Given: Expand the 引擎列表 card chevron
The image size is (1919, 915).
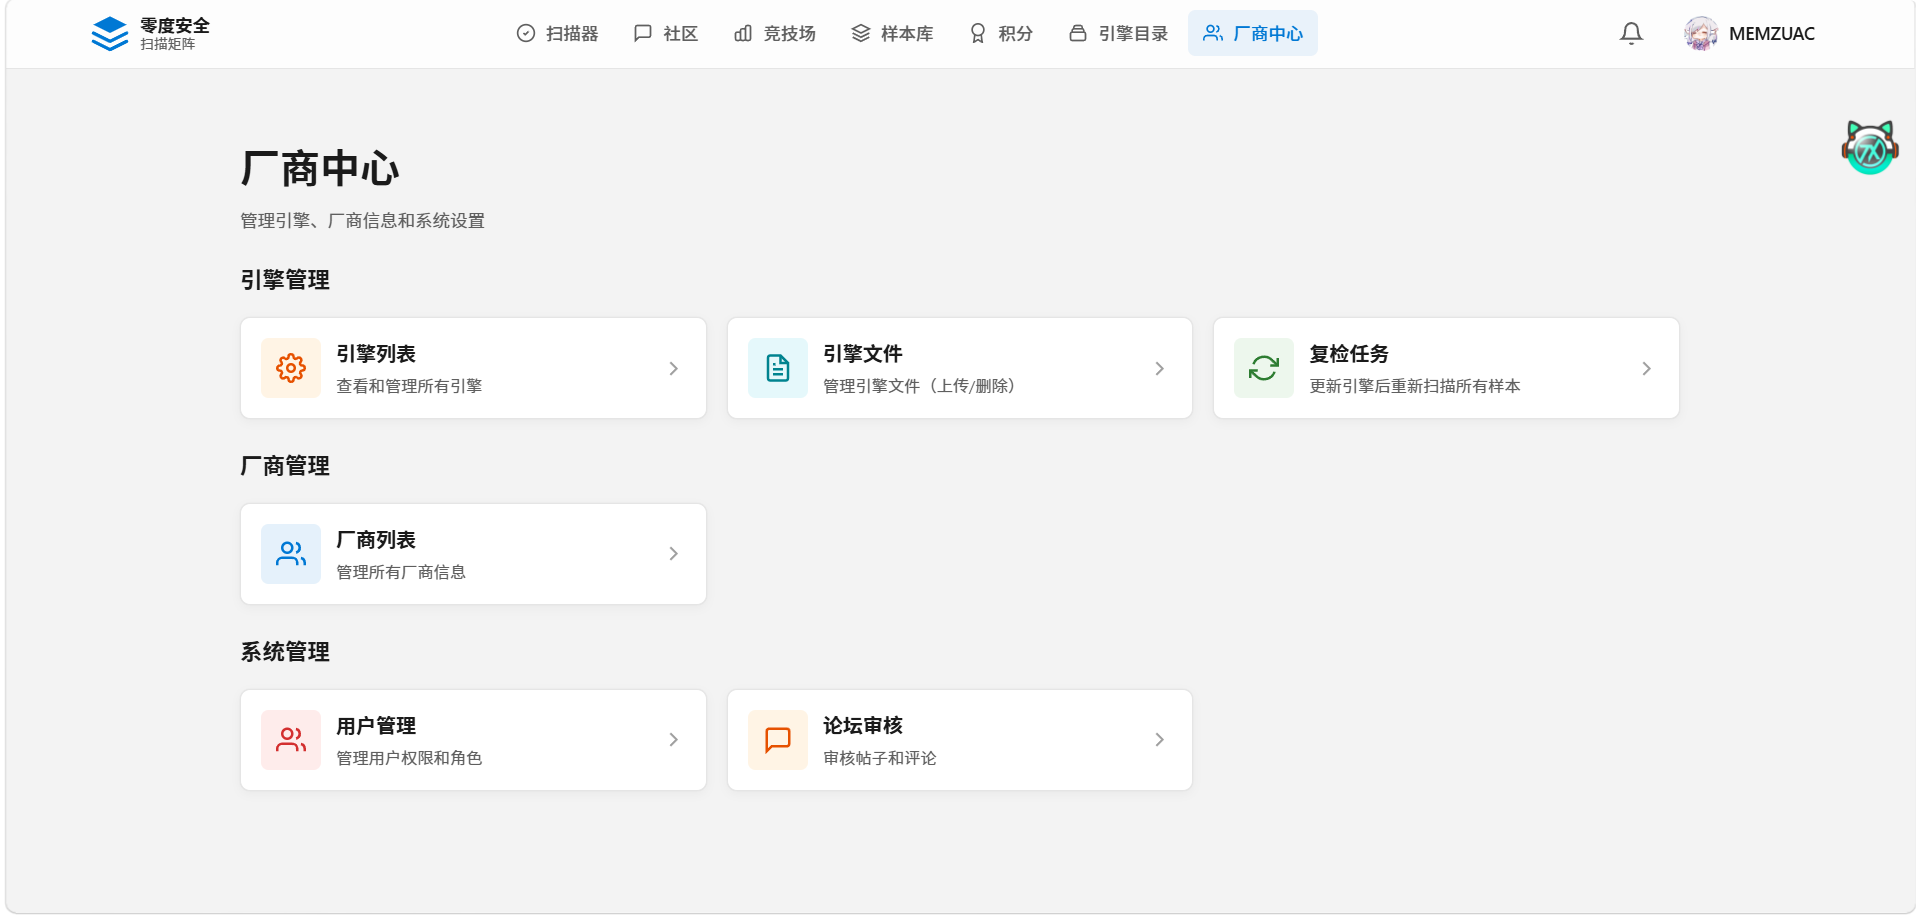Looking at the screenshot, I should 673,369.
